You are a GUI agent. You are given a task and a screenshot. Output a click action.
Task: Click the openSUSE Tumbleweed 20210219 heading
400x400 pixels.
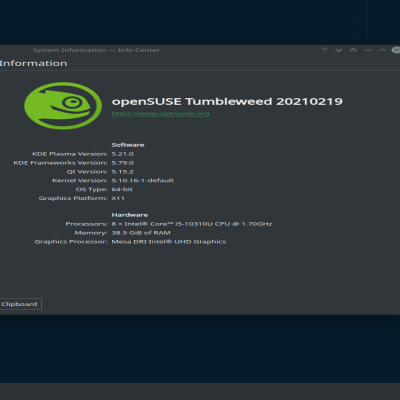227,101
